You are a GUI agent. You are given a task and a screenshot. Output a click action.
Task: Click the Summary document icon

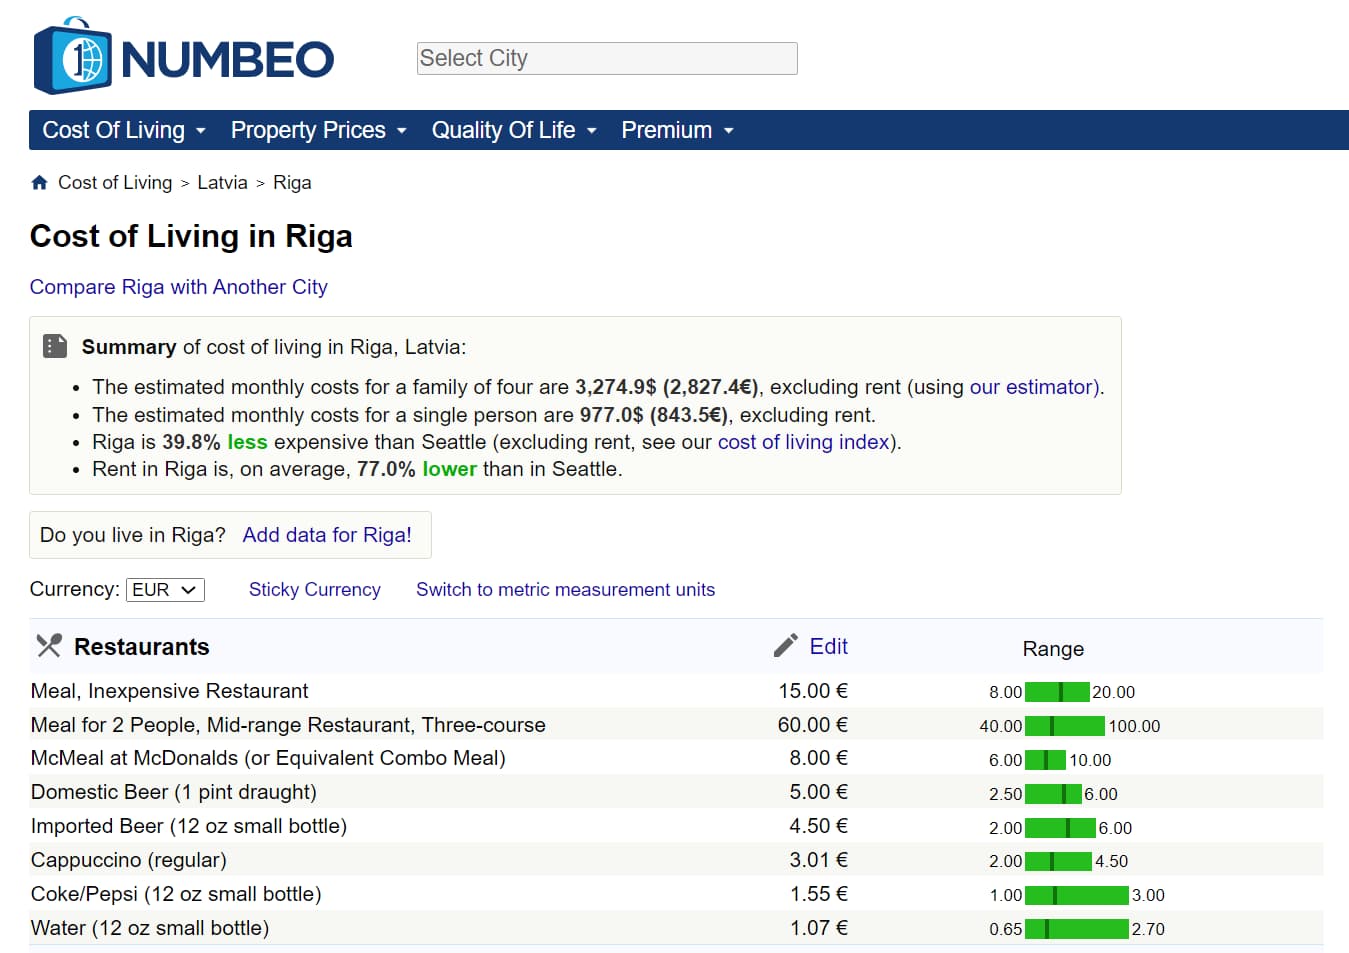(55, 346)
